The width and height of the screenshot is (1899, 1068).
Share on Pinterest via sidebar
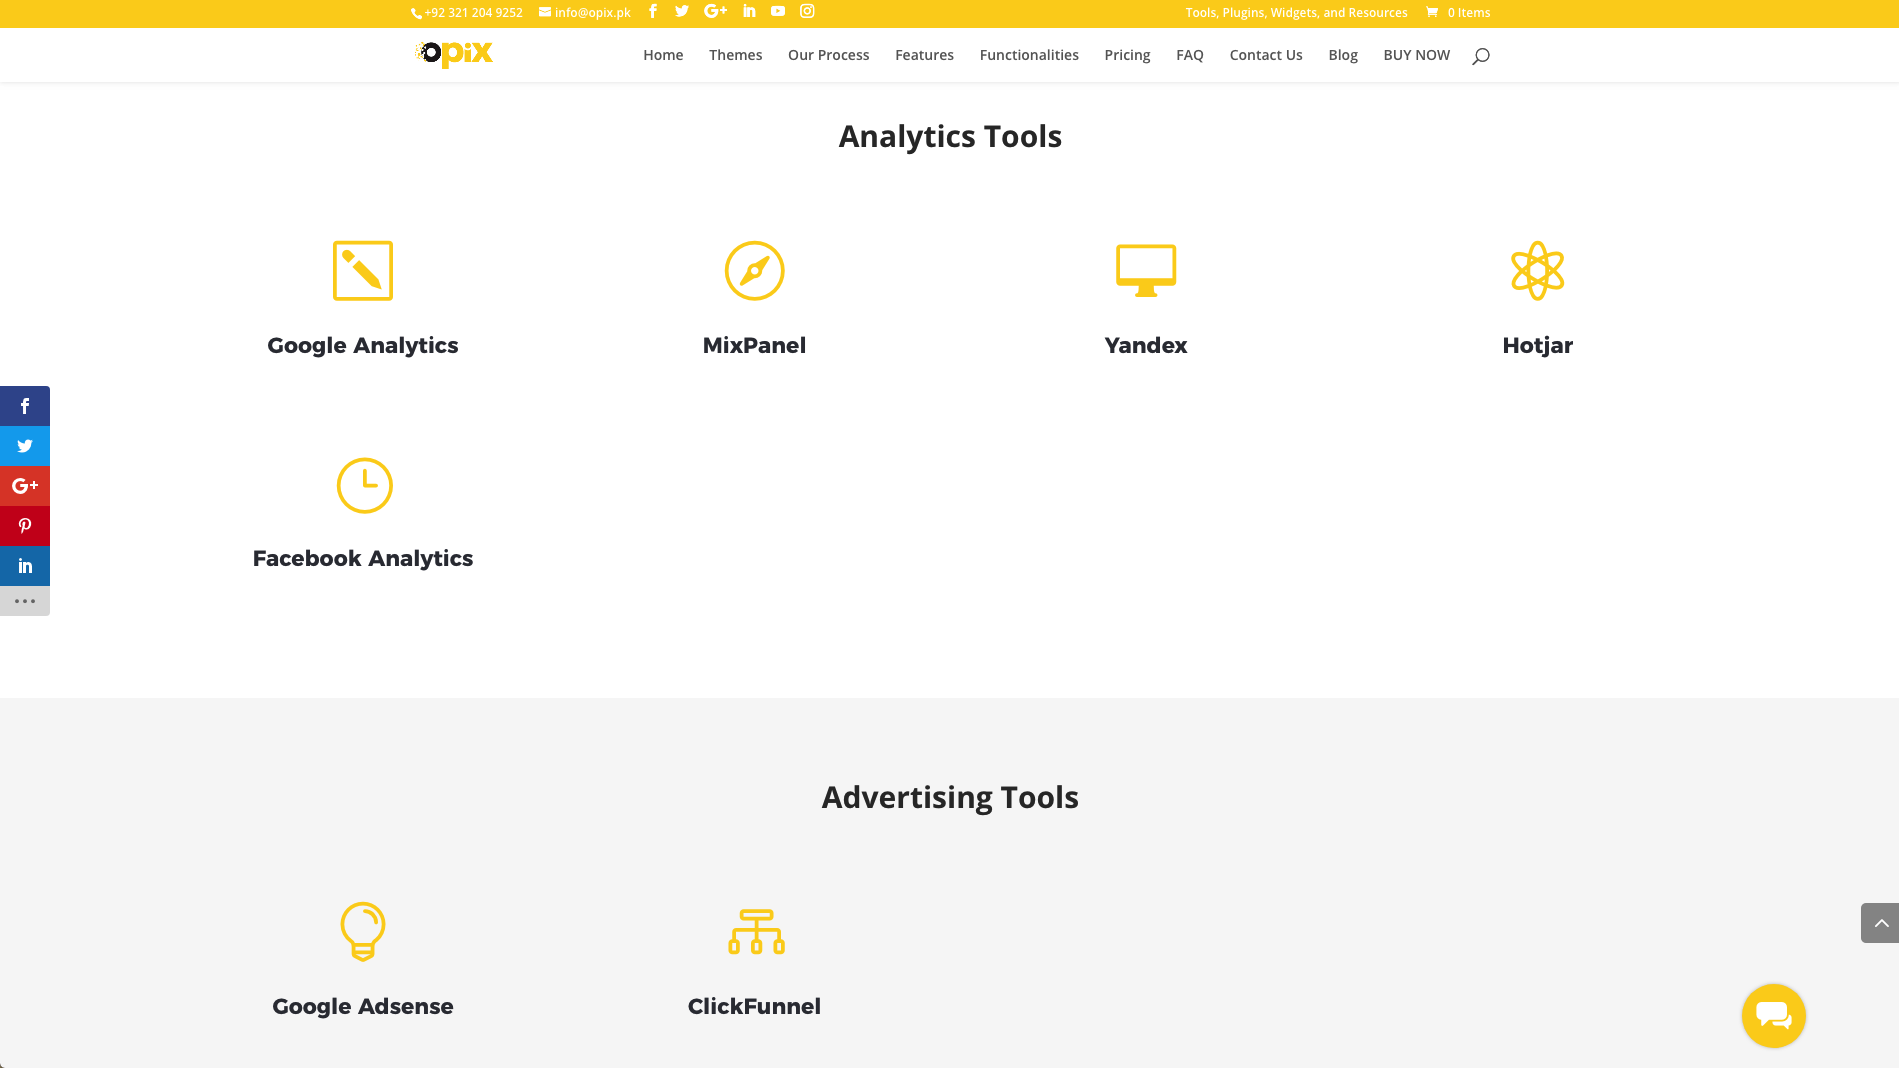[x=25, y=526]
